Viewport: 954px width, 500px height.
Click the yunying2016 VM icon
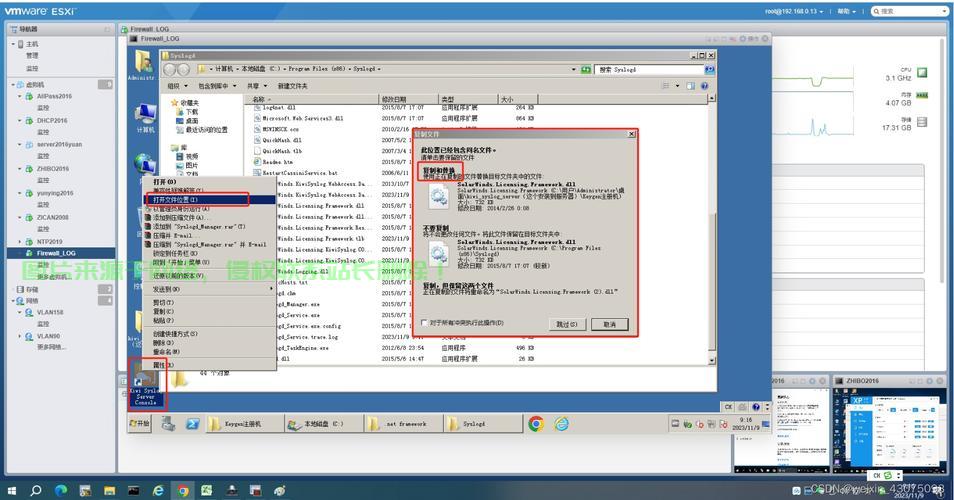click(29, 193)
